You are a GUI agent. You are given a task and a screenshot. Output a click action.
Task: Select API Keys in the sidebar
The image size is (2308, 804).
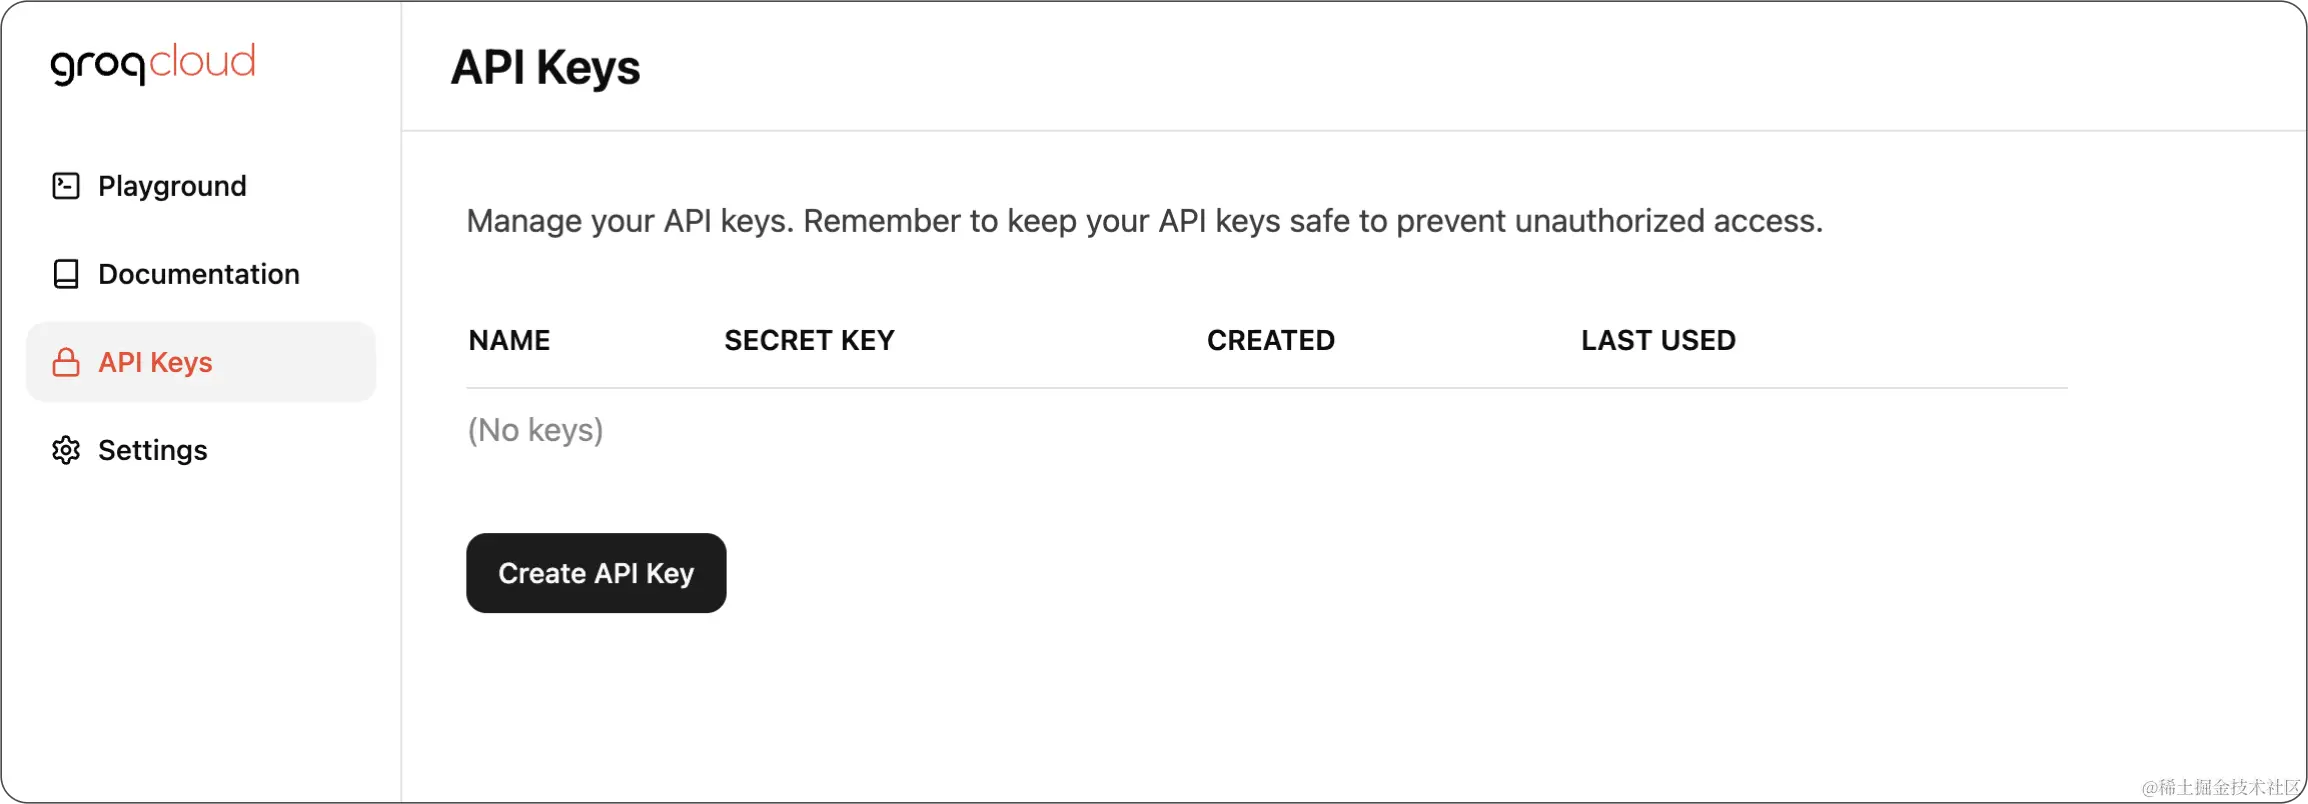(x=154, y=362)
